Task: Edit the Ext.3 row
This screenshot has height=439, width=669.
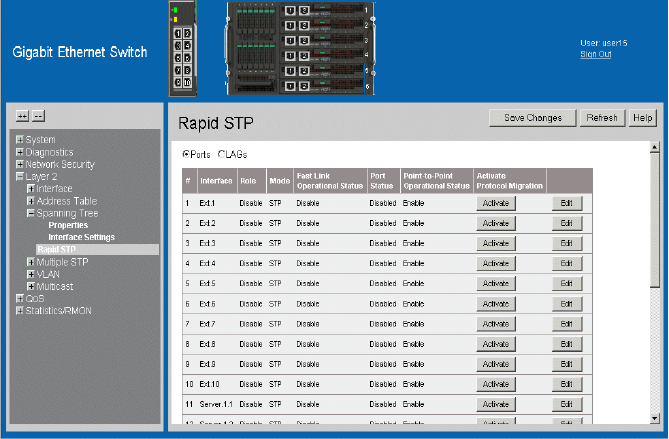Action: point(567,244)
